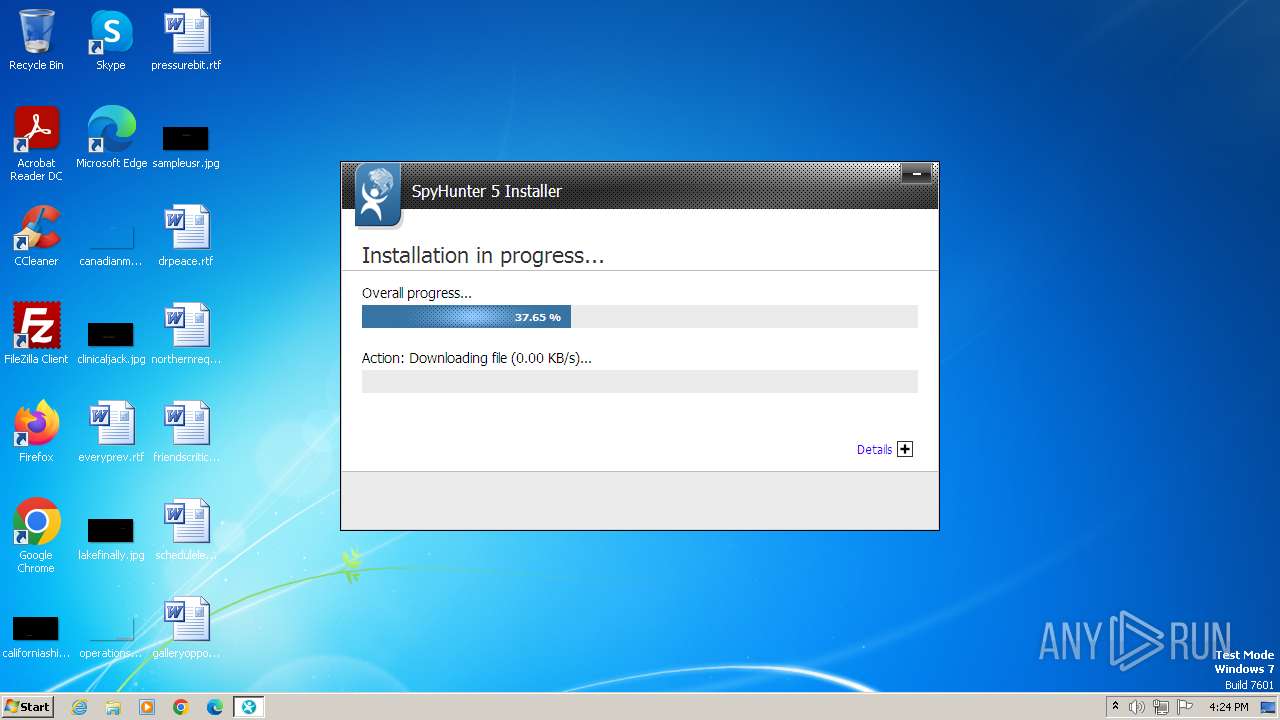Click the Action: Downloading file status text
This screenshot has width=1280, height=720.
click(x=477, y=358)
